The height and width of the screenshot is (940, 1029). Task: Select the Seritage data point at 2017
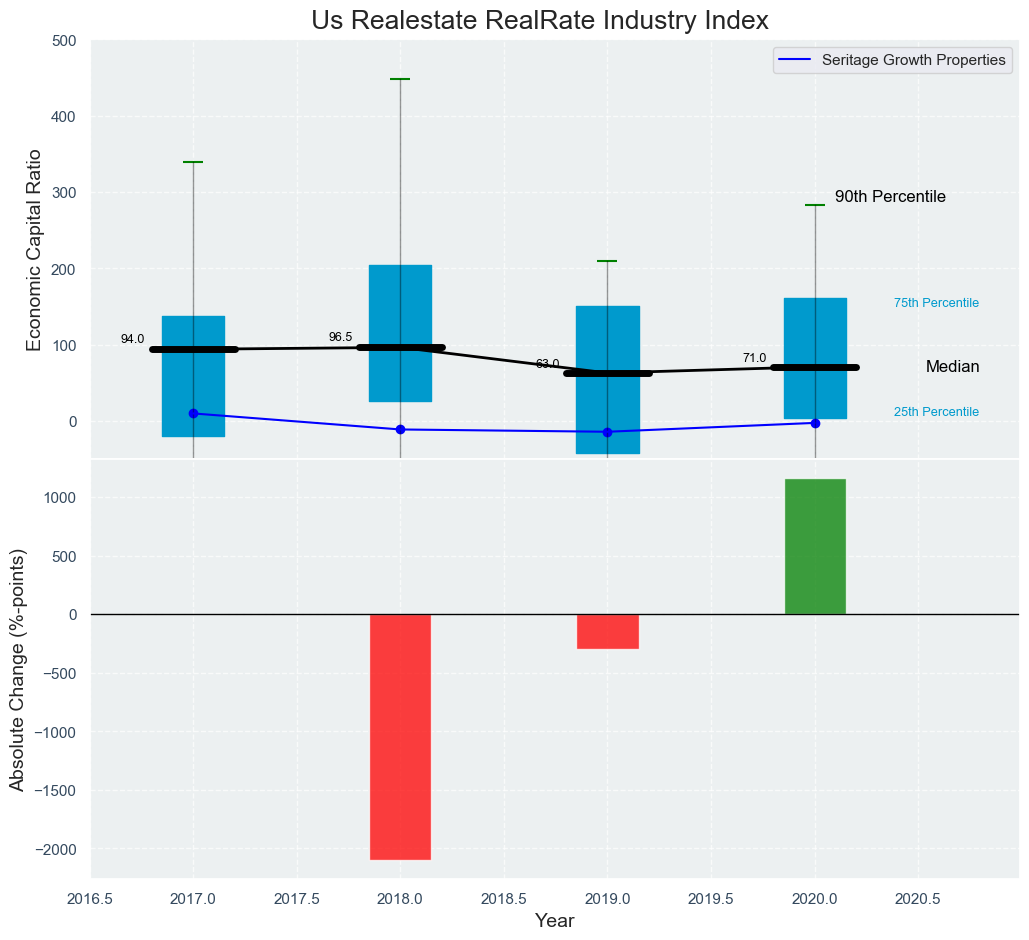coord(193,413)
